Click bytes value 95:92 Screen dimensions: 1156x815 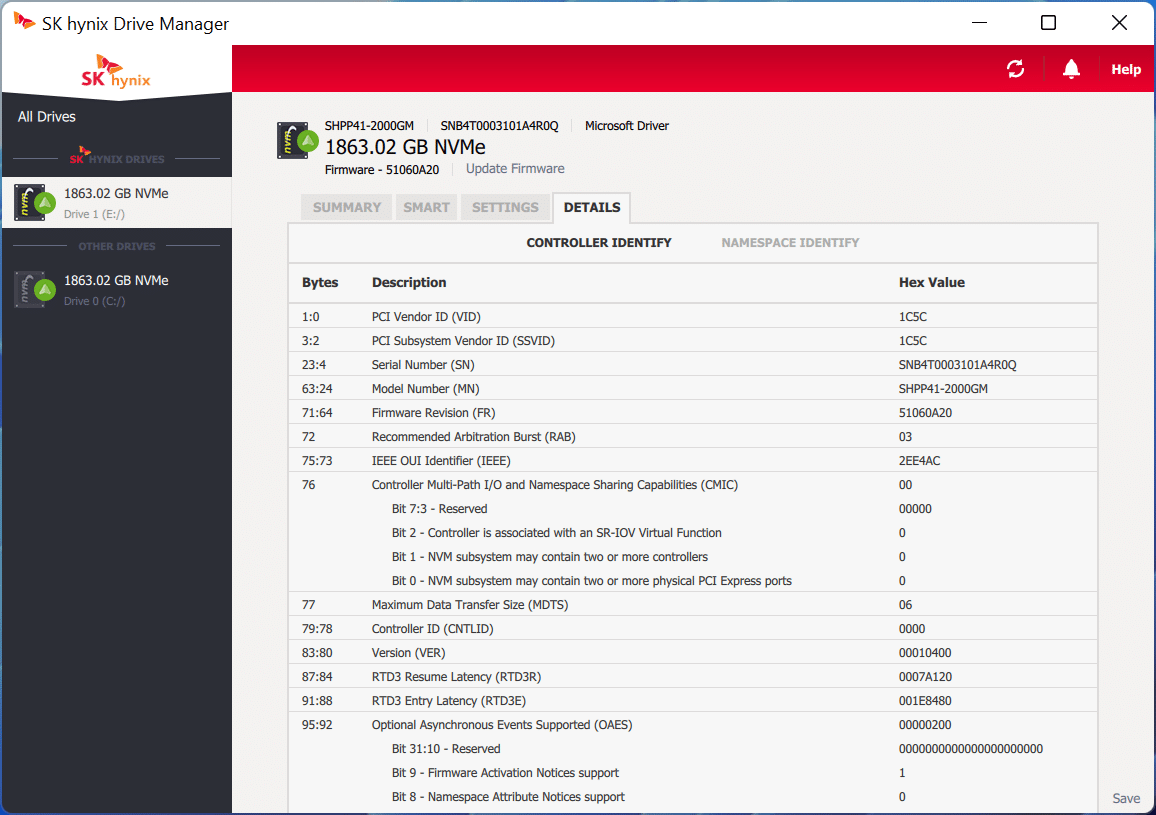pyautogui.click(x=317, y=724)
